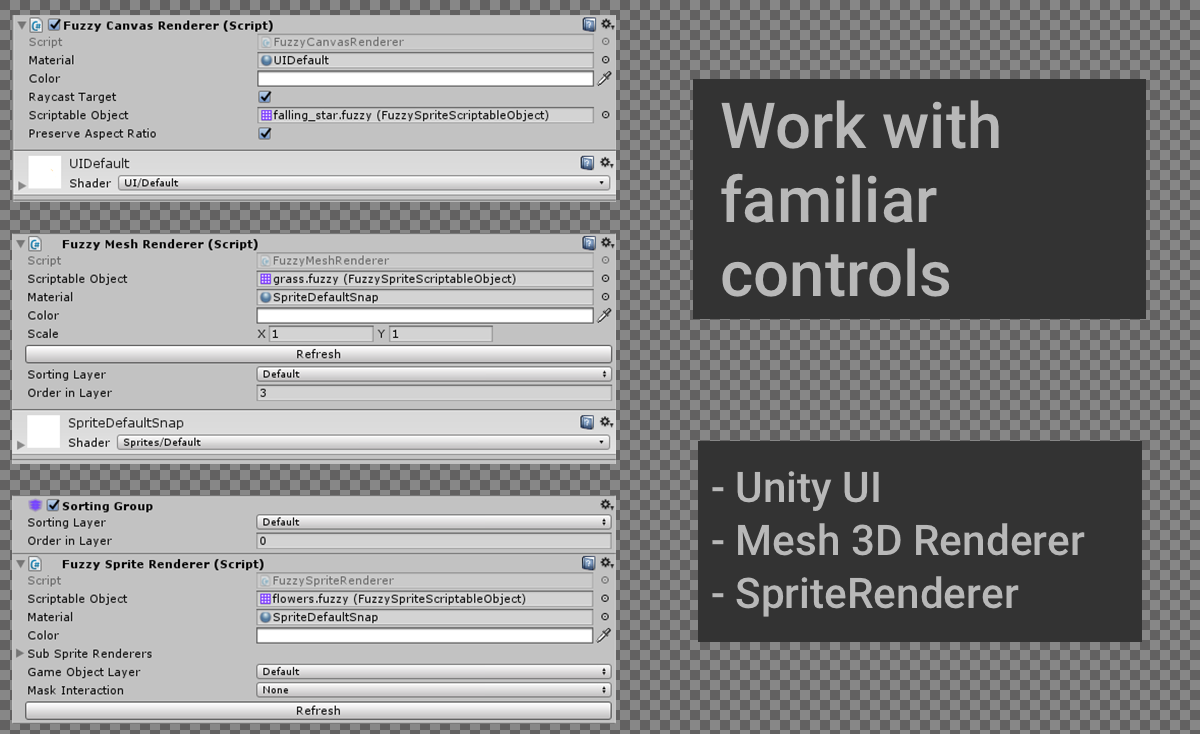Open help icon of SpriteDefaultSnap material header

pos(588,422)
